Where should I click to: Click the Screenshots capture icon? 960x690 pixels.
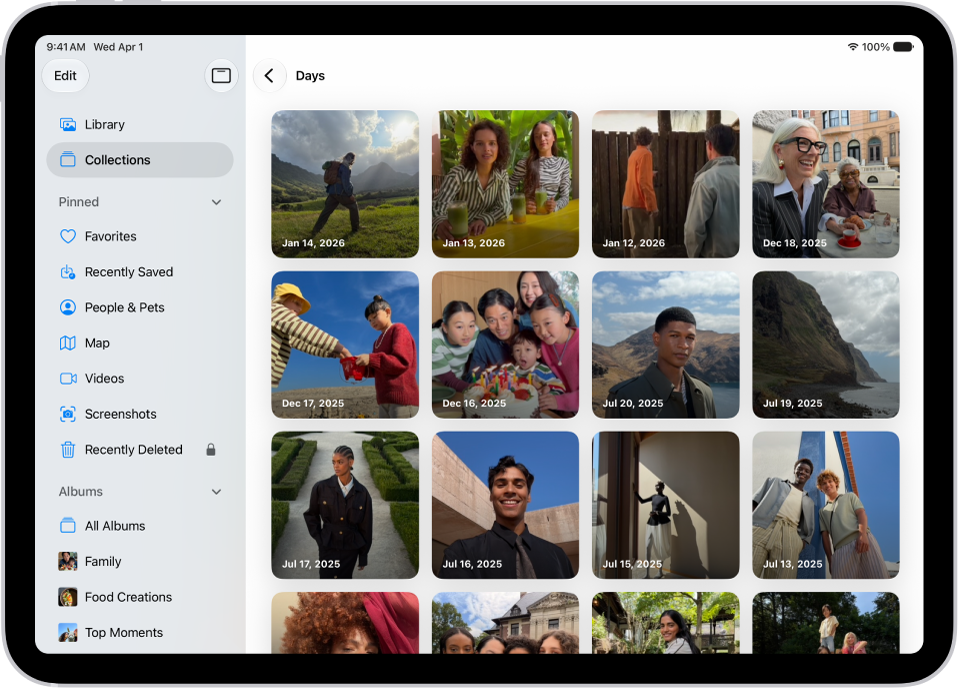tap(68, 414)
